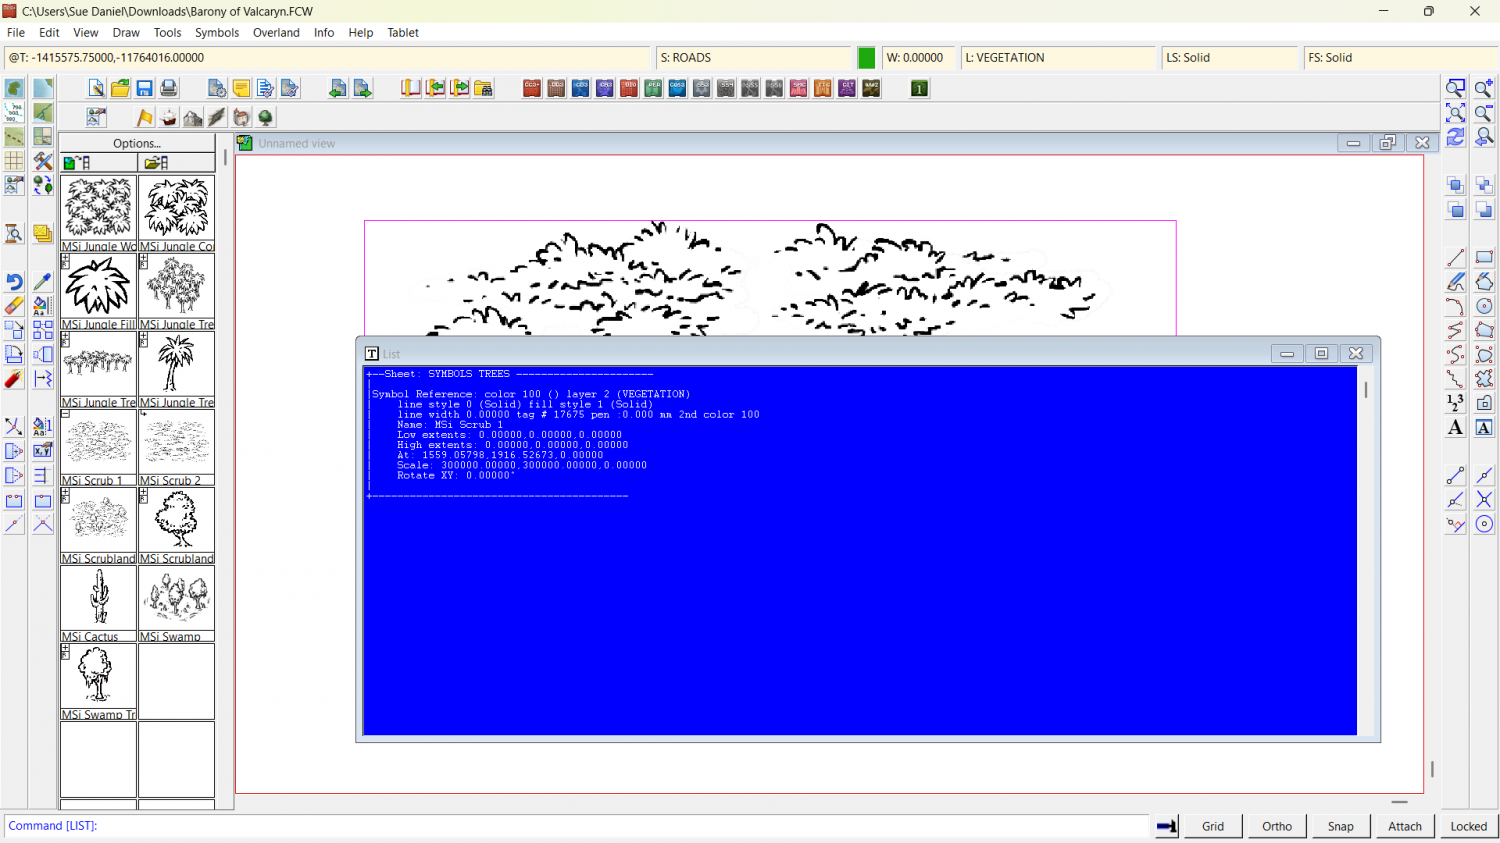Click the Save (floppy disk) toolbar icon
This screenshot has height=843, width=1500.
[144, 89]
